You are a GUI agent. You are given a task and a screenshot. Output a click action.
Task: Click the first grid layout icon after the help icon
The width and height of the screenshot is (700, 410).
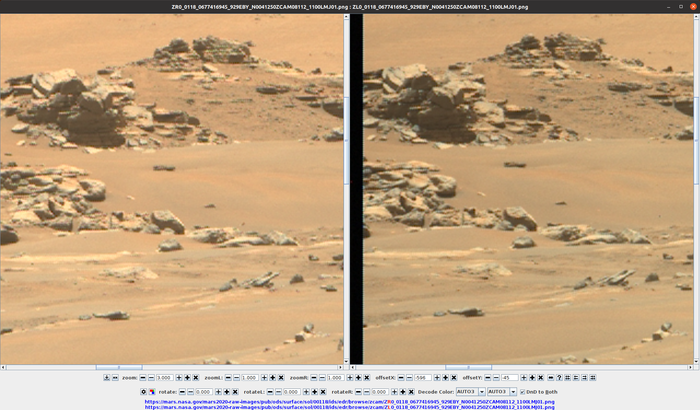[567, 378]
